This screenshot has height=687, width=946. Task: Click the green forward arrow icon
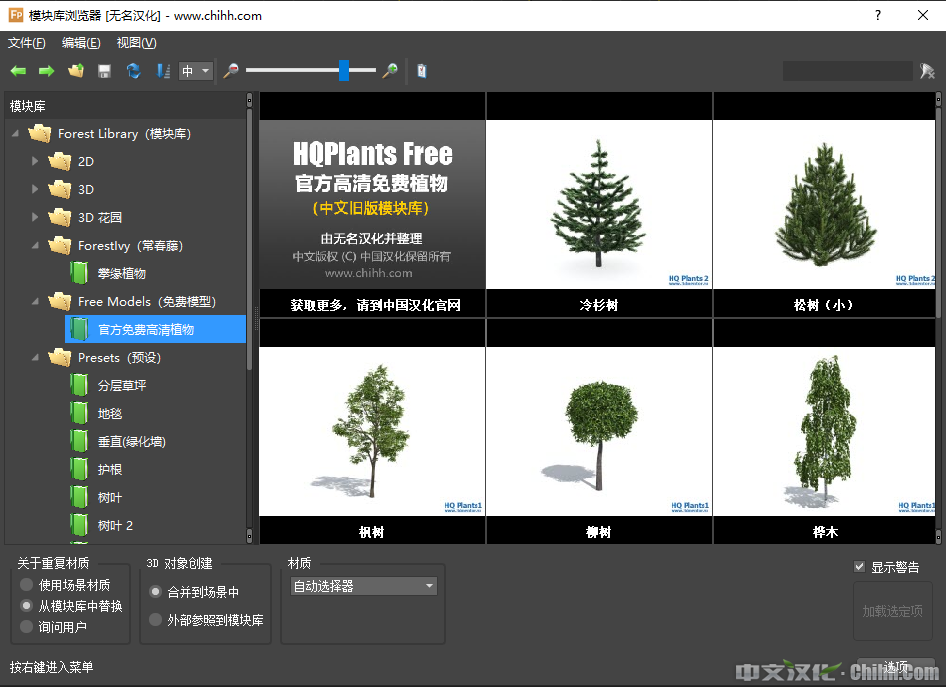pyautogui.click(x=46, y=71)
